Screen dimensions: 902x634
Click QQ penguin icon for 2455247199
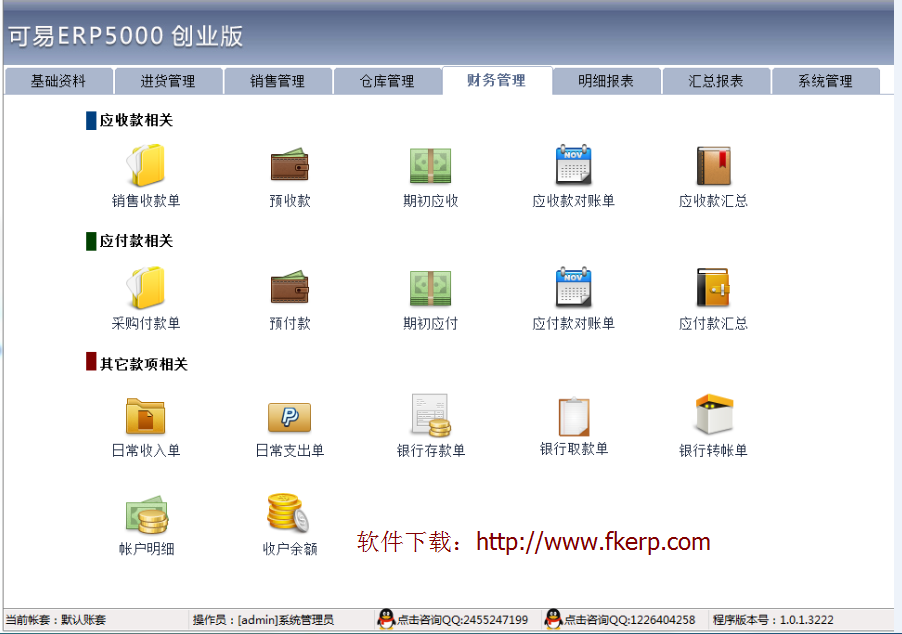[x=386, y=619]
